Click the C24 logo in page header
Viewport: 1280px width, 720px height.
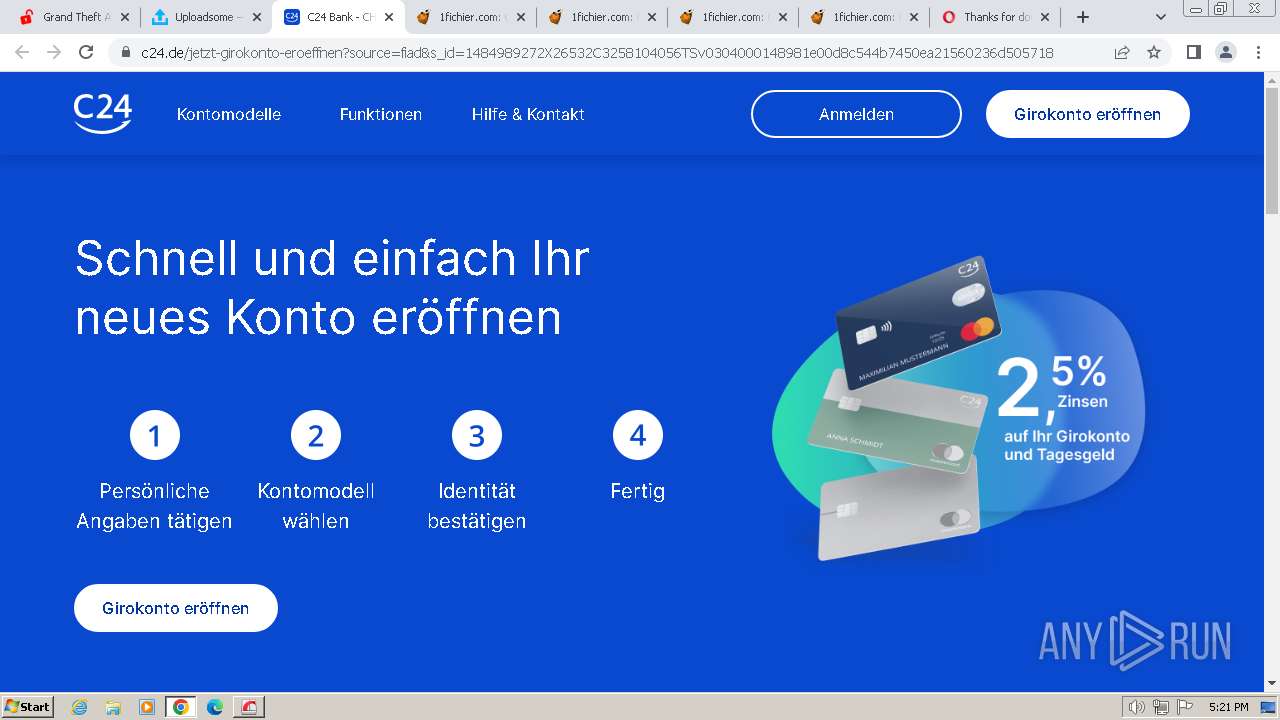(x=103, y=114)
